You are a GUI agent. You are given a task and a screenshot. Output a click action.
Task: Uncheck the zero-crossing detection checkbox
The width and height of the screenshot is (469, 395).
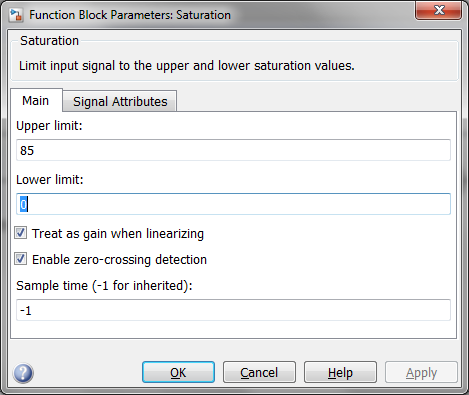point(20,259)
